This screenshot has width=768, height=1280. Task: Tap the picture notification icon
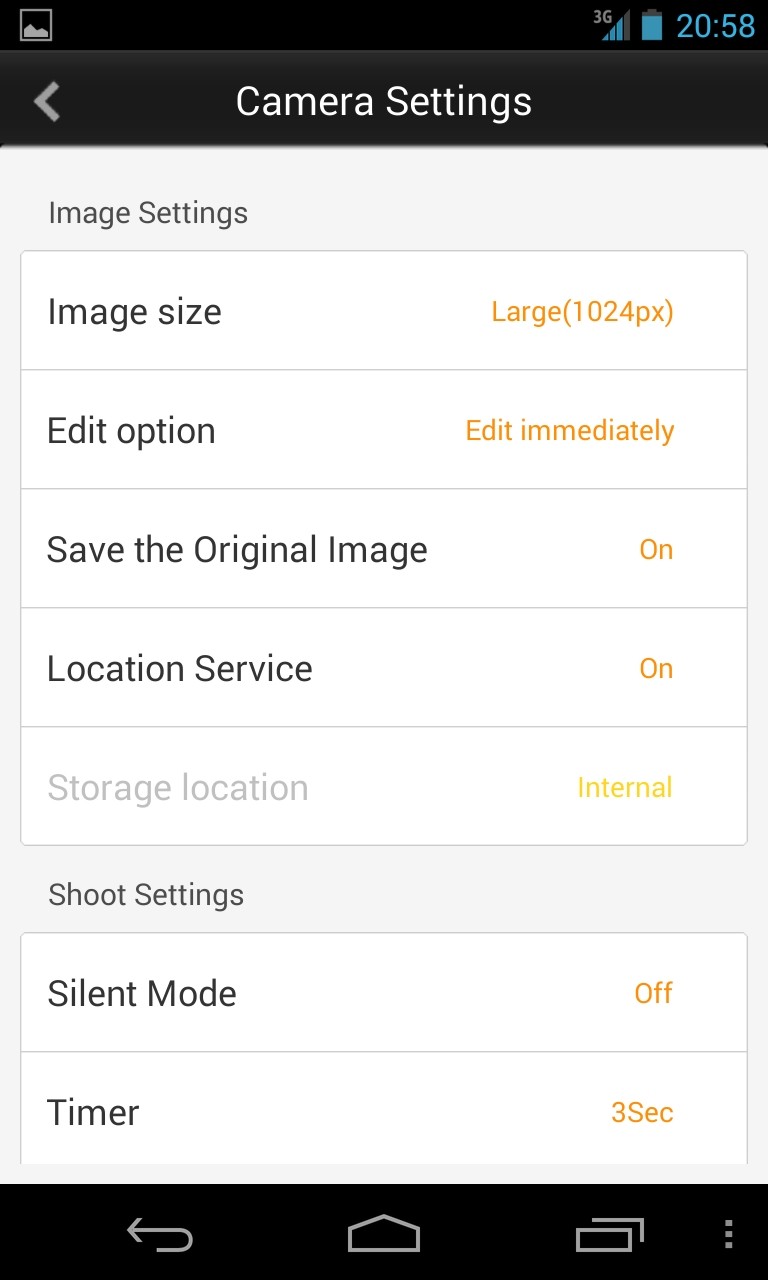pos(36,25)
